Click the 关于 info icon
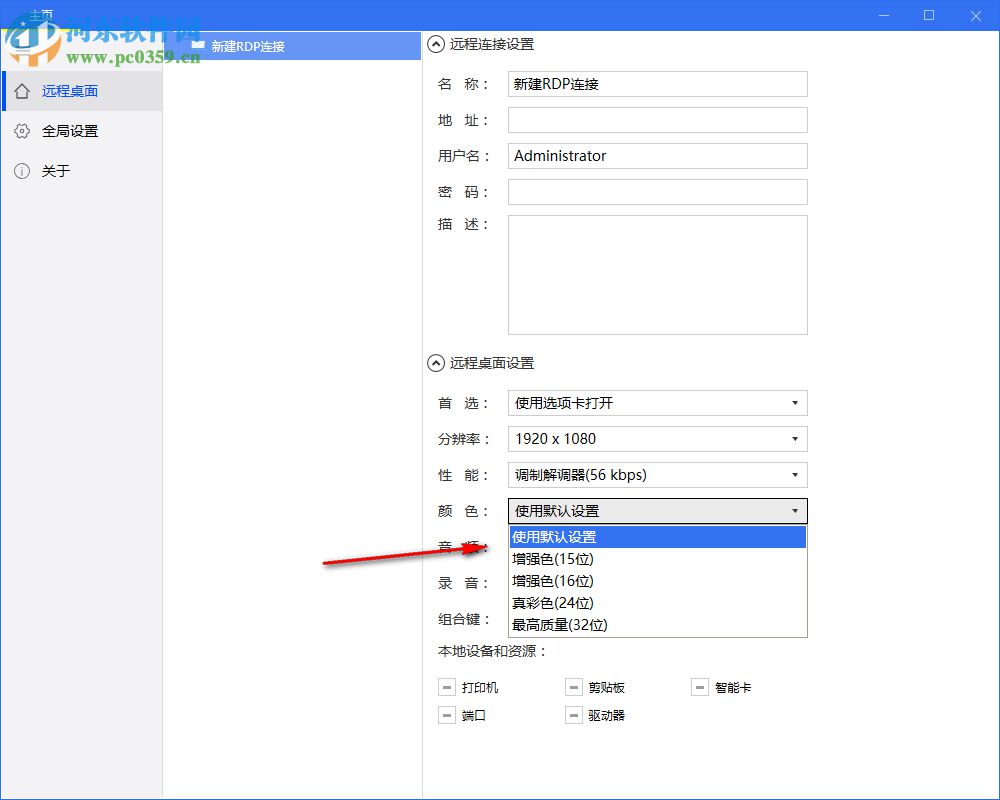Screen dimensions: 1000x800 tap(22, 171)
